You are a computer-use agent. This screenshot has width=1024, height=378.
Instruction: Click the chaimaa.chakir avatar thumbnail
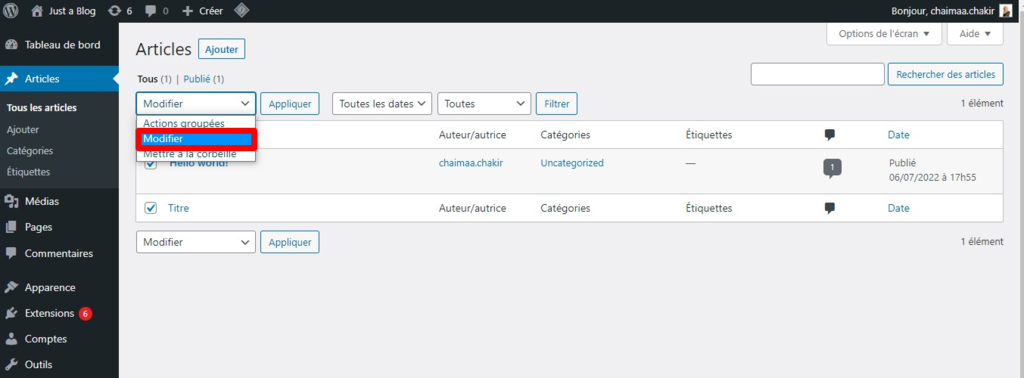(1006, 11)
